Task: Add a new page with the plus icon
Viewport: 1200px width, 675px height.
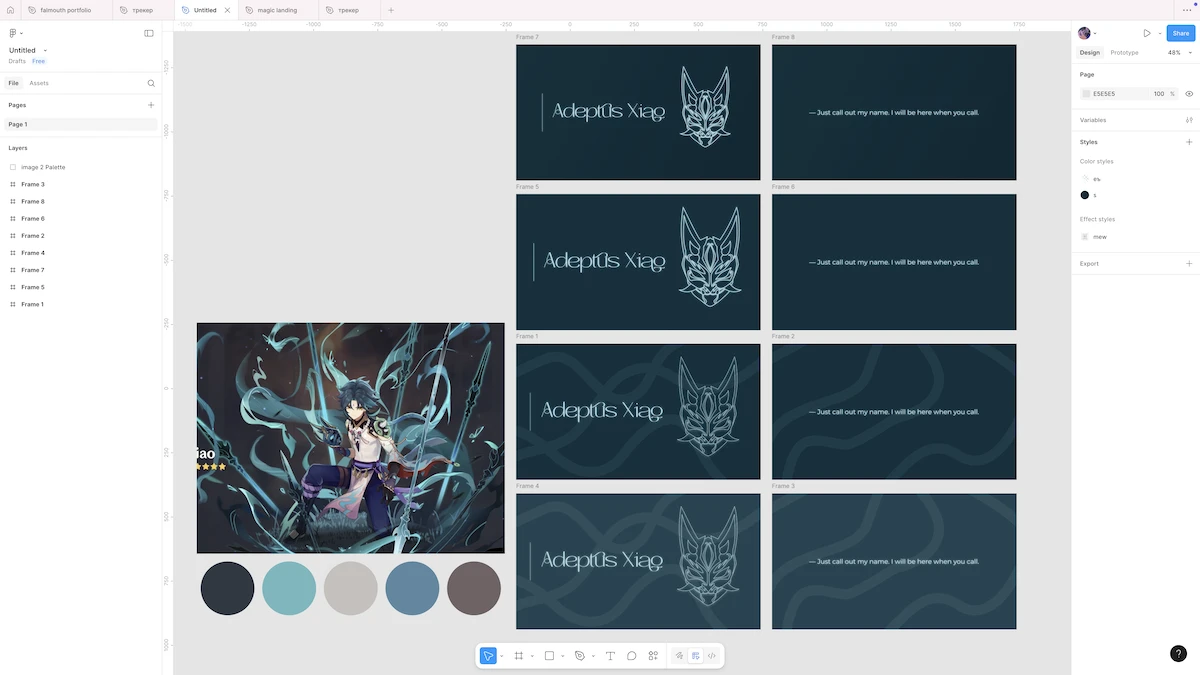Action: pos(151,105)
